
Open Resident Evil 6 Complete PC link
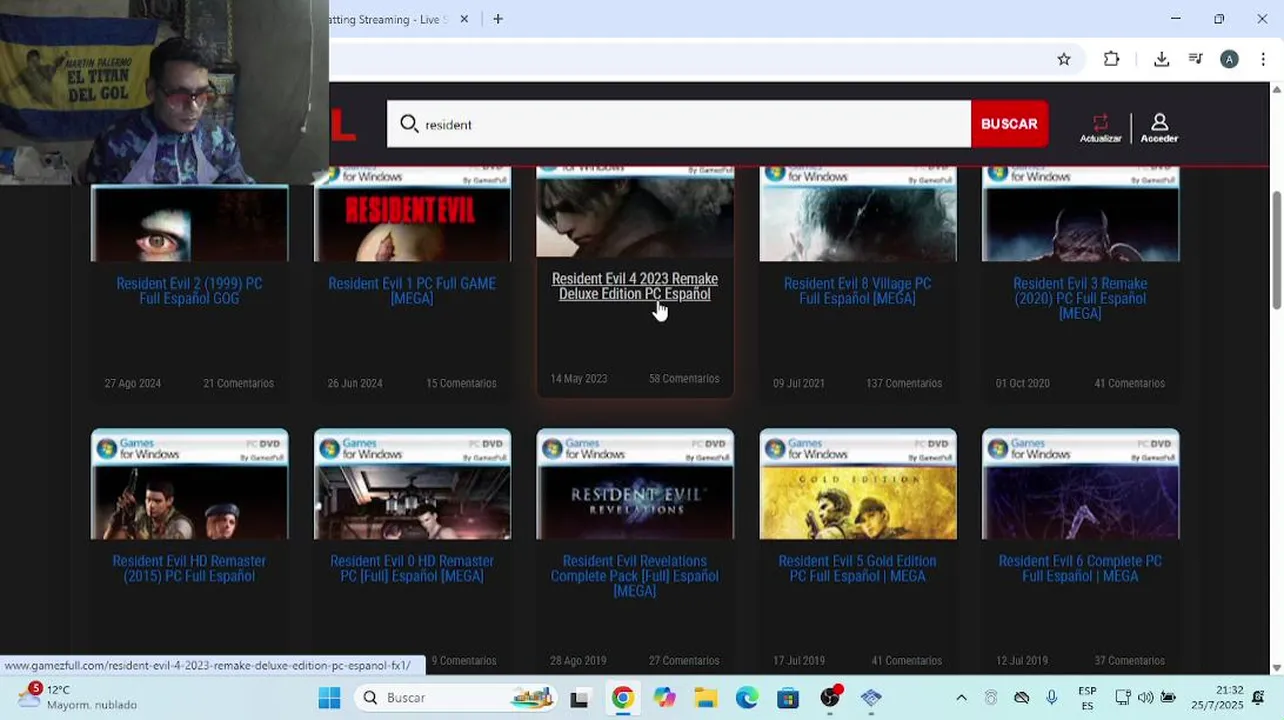(x=1080, y=569)
